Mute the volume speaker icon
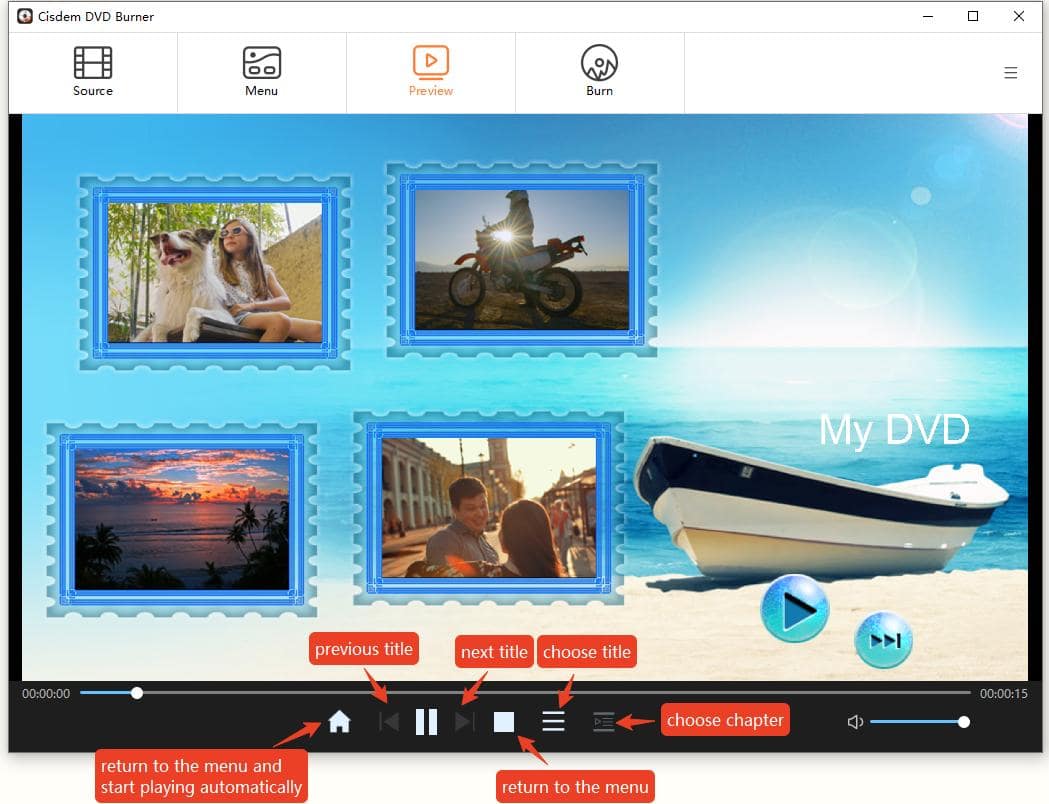1049x804 pixels. click(x=855, y=722)
